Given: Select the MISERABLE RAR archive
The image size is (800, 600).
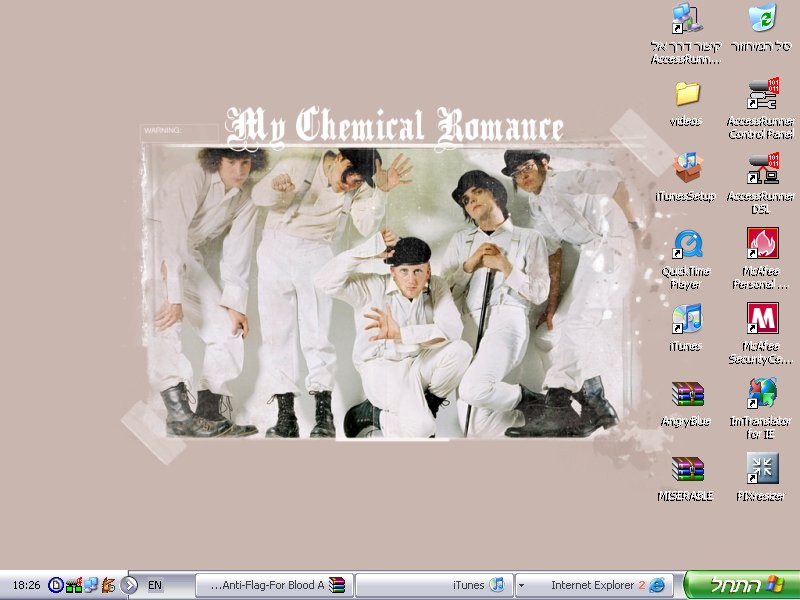Looking at the screenshot, I should click(x=687, y=469).
